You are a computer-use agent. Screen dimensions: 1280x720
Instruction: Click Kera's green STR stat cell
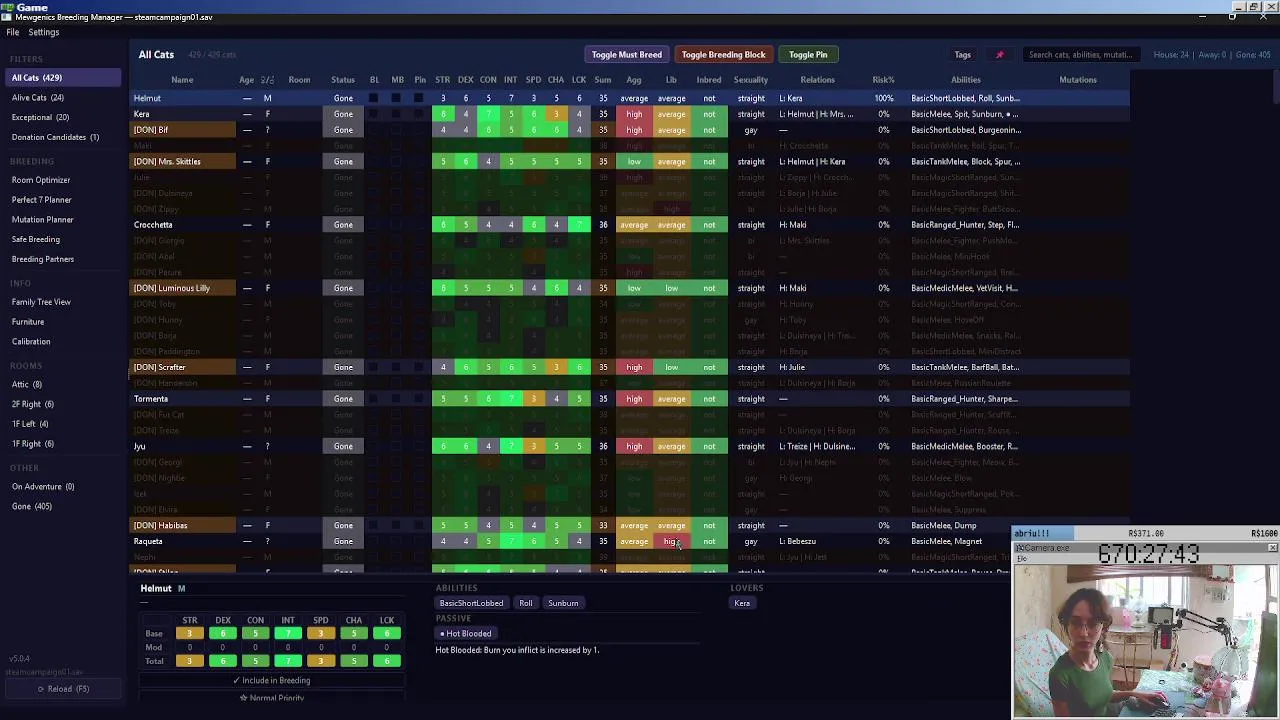click(443, 114)
